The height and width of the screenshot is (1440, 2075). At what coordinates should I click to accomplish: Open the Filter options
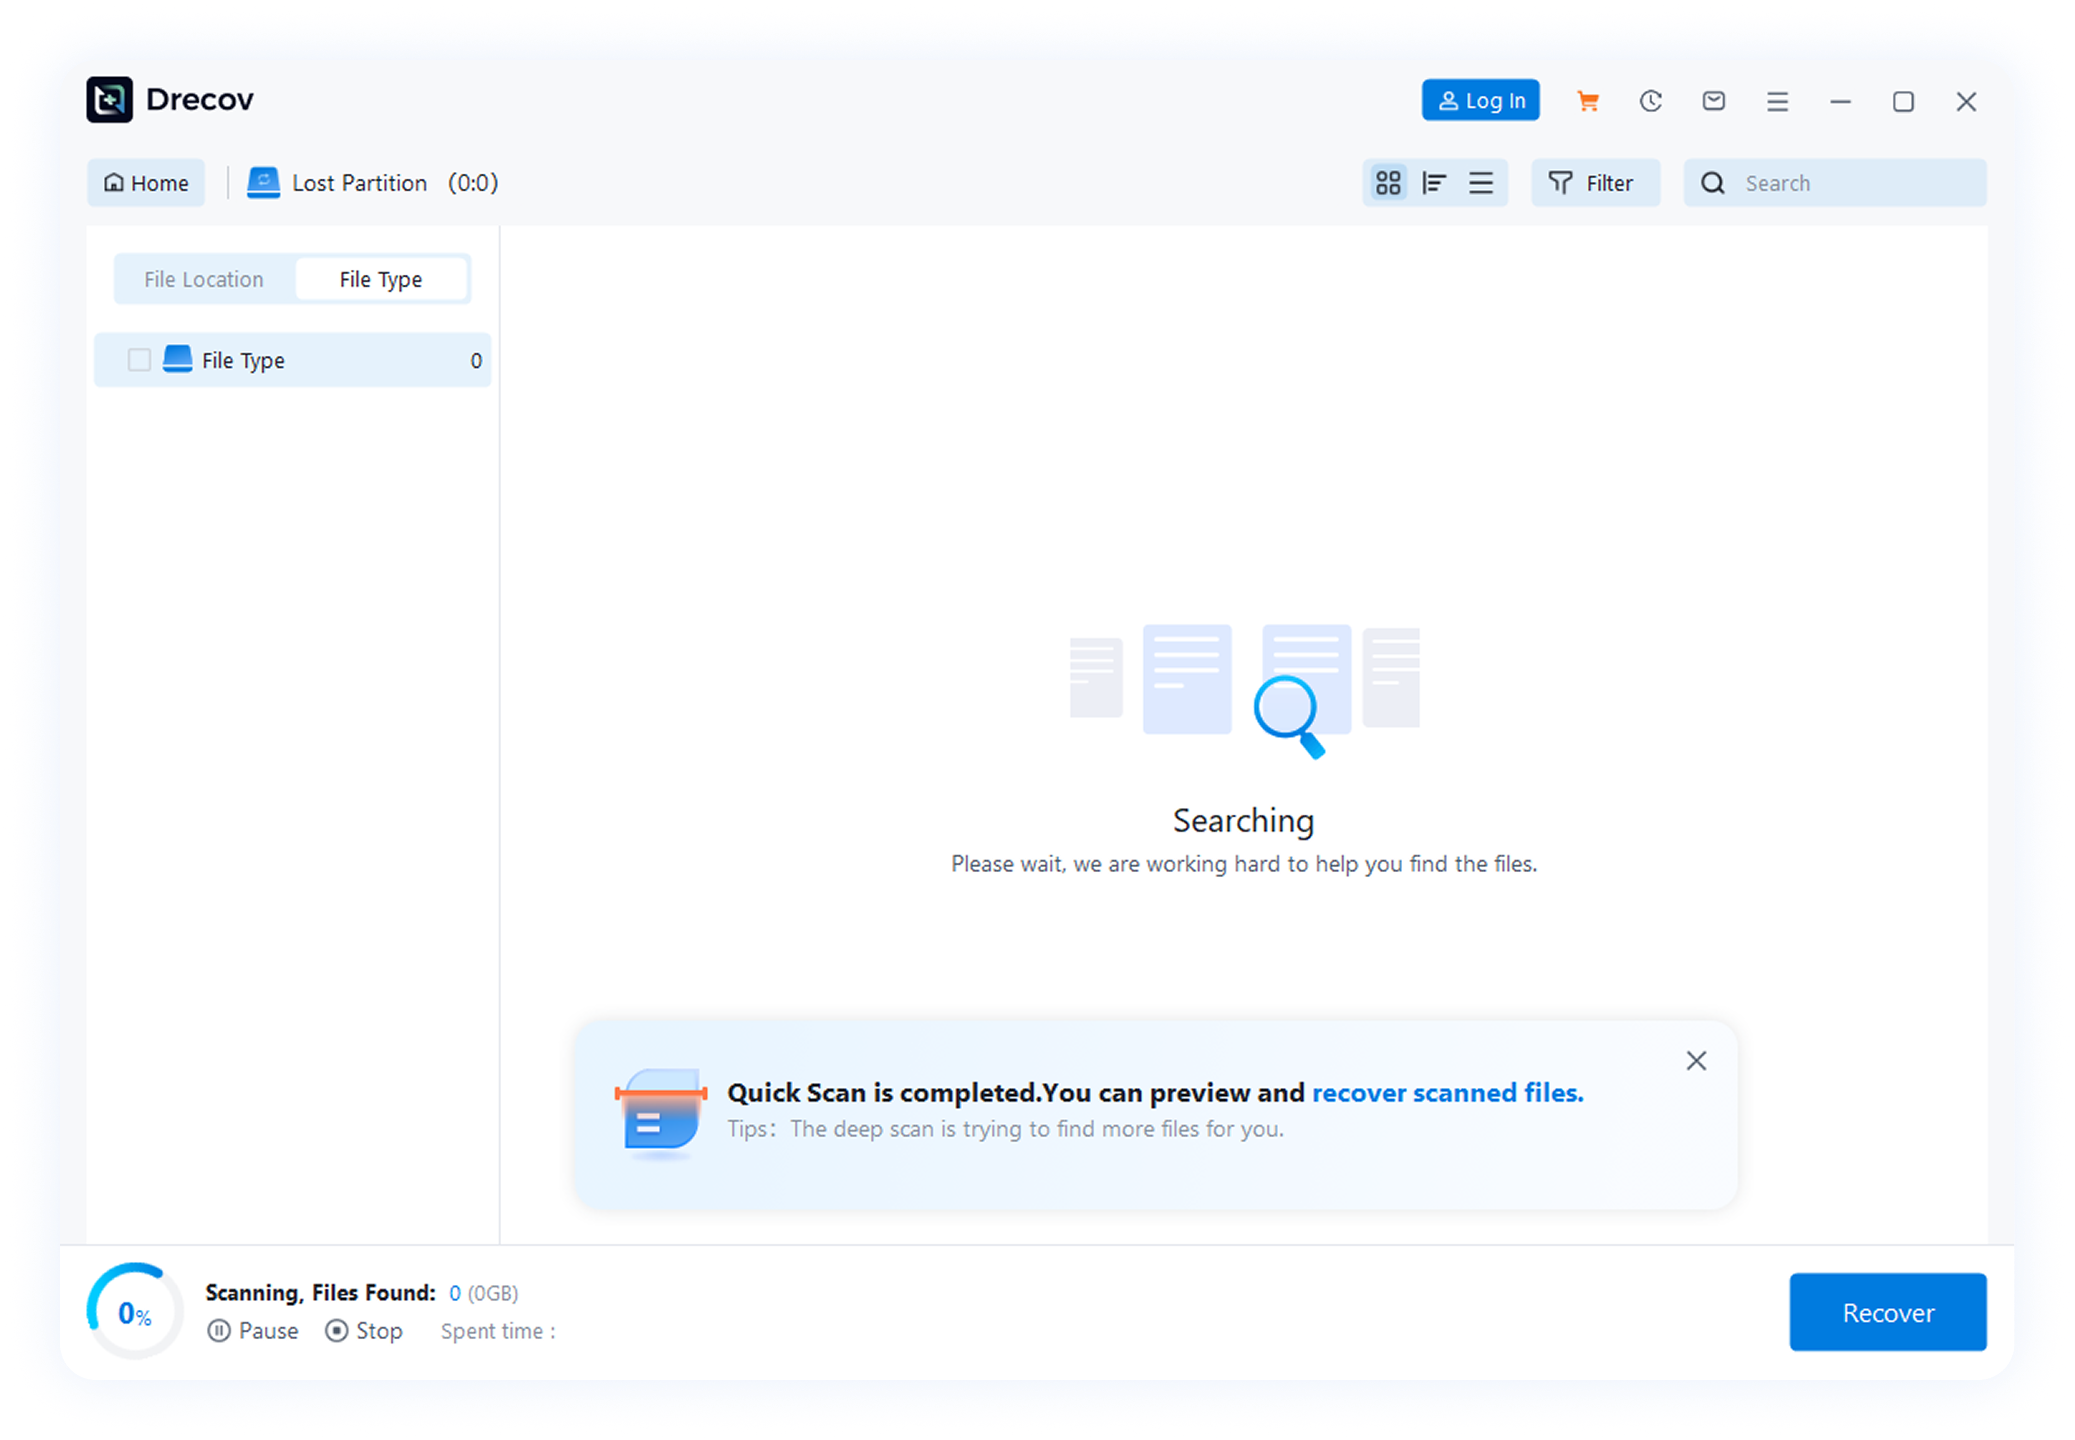pyautogui.click(x=1594, y=183)
